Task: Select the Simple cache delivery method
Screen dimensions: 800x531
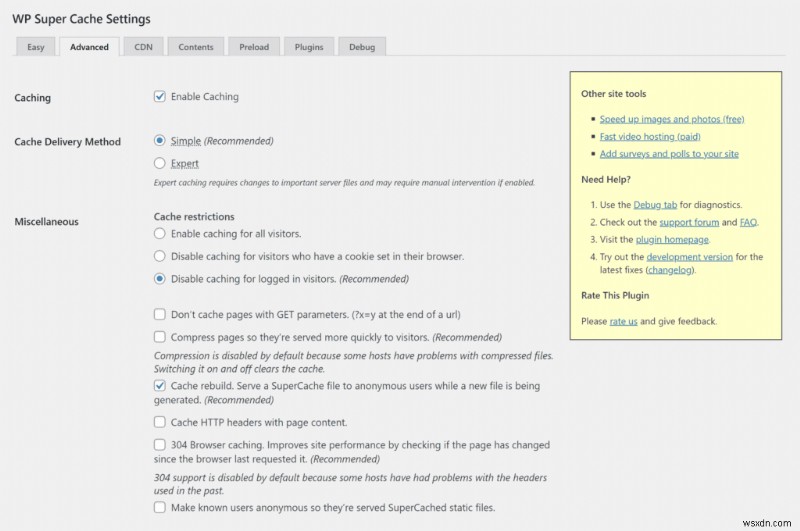Action: tap(160, 141)
